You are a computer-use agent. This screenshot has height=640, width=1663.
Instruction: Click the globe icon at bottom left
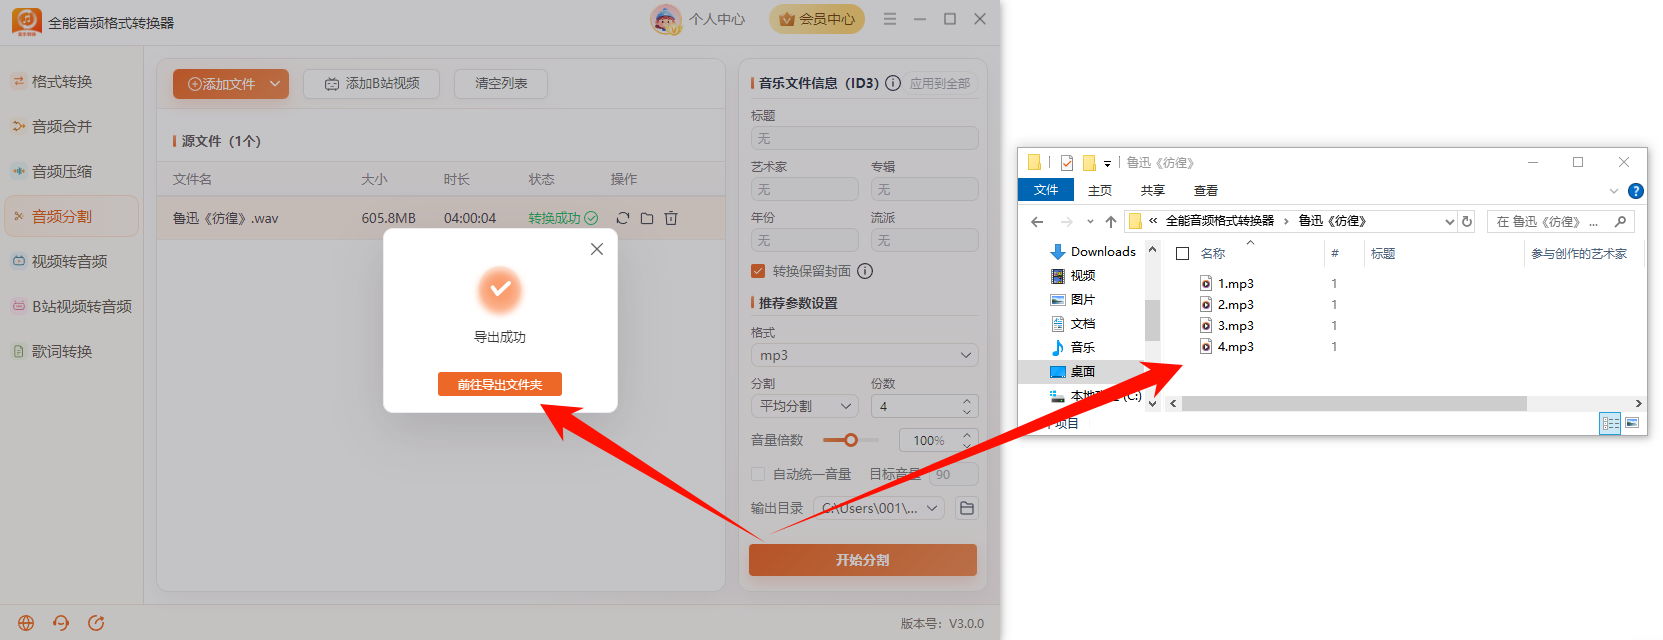[x=26, y=623]
